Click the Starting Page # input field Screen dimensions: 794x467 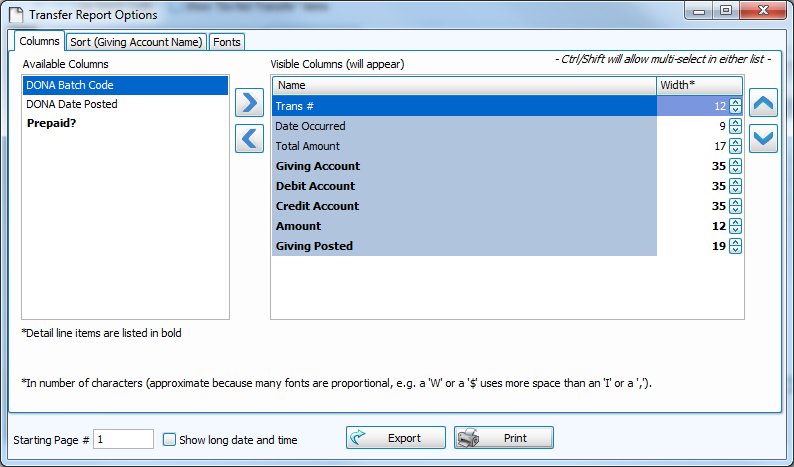(x=123, y=439)
